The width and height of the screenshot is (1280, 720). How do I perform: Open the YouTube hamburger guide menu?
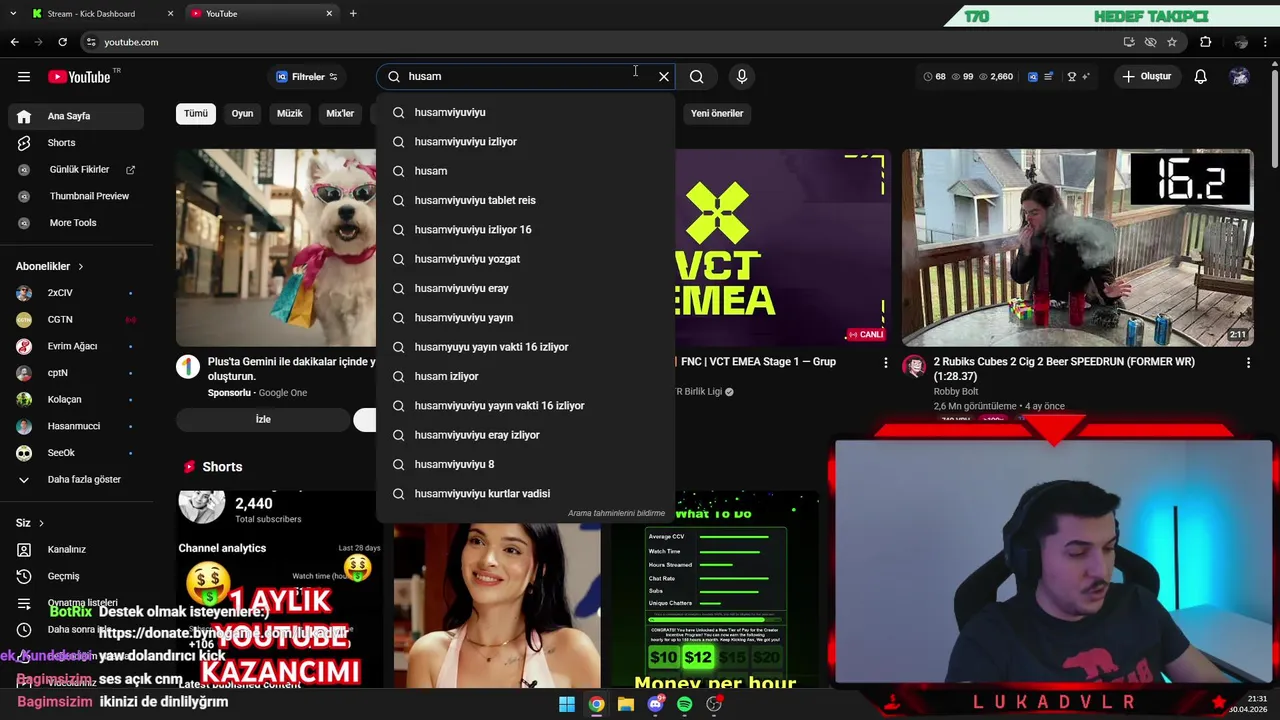tap(23, 77)
